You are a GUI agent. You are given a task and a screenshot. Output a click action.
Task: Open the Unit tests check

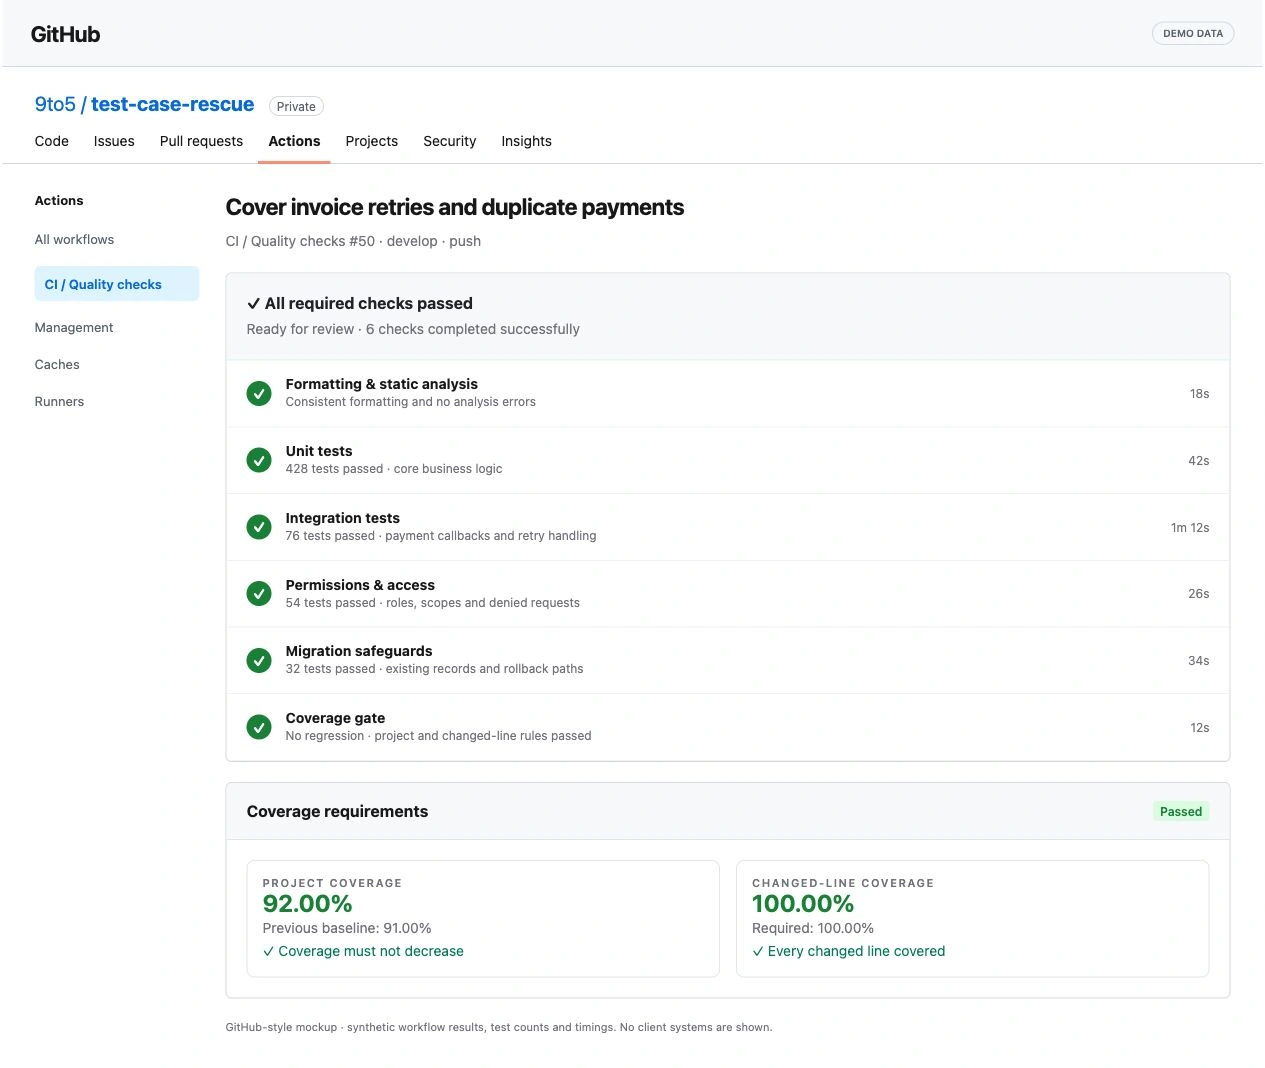coord(728,460)
